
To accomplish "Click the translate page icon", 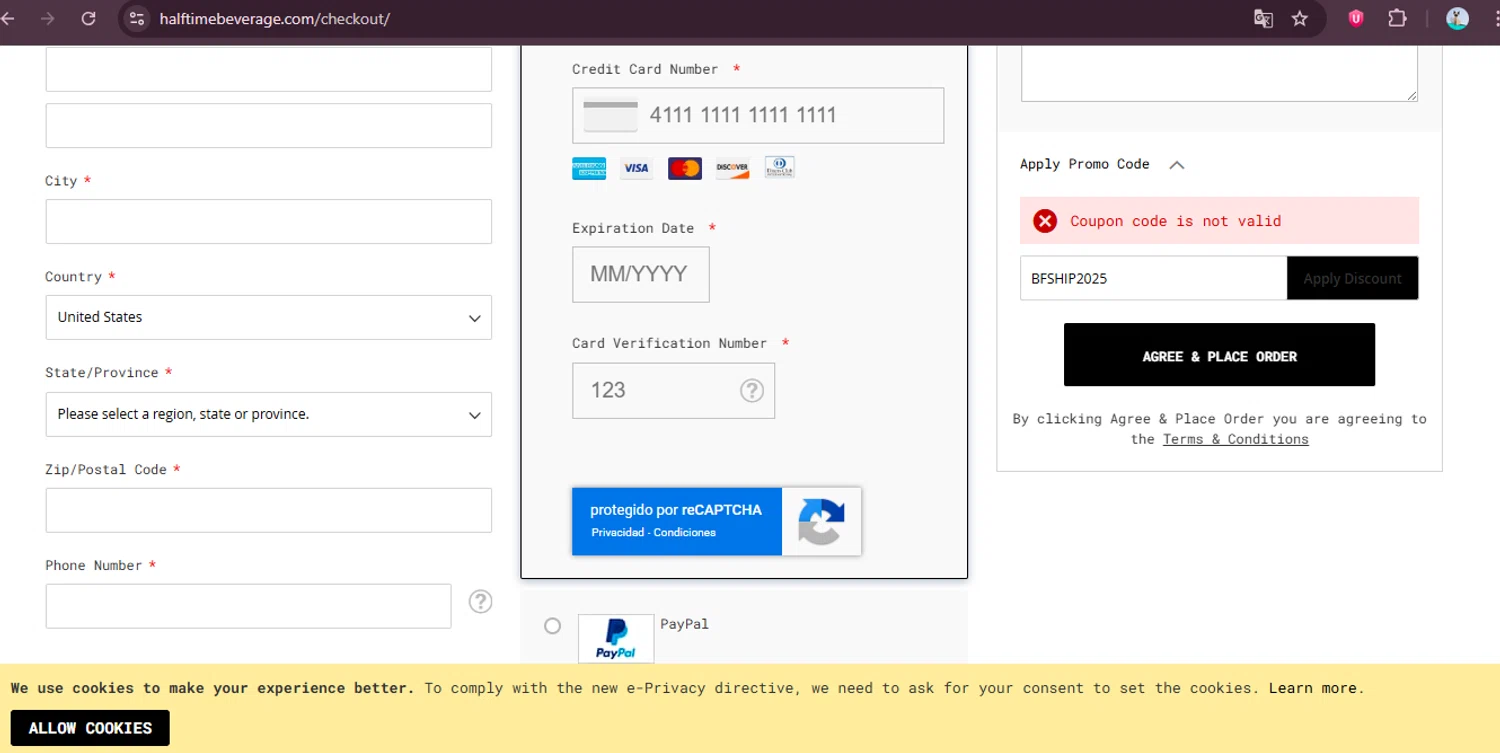I will [1264, 18].
